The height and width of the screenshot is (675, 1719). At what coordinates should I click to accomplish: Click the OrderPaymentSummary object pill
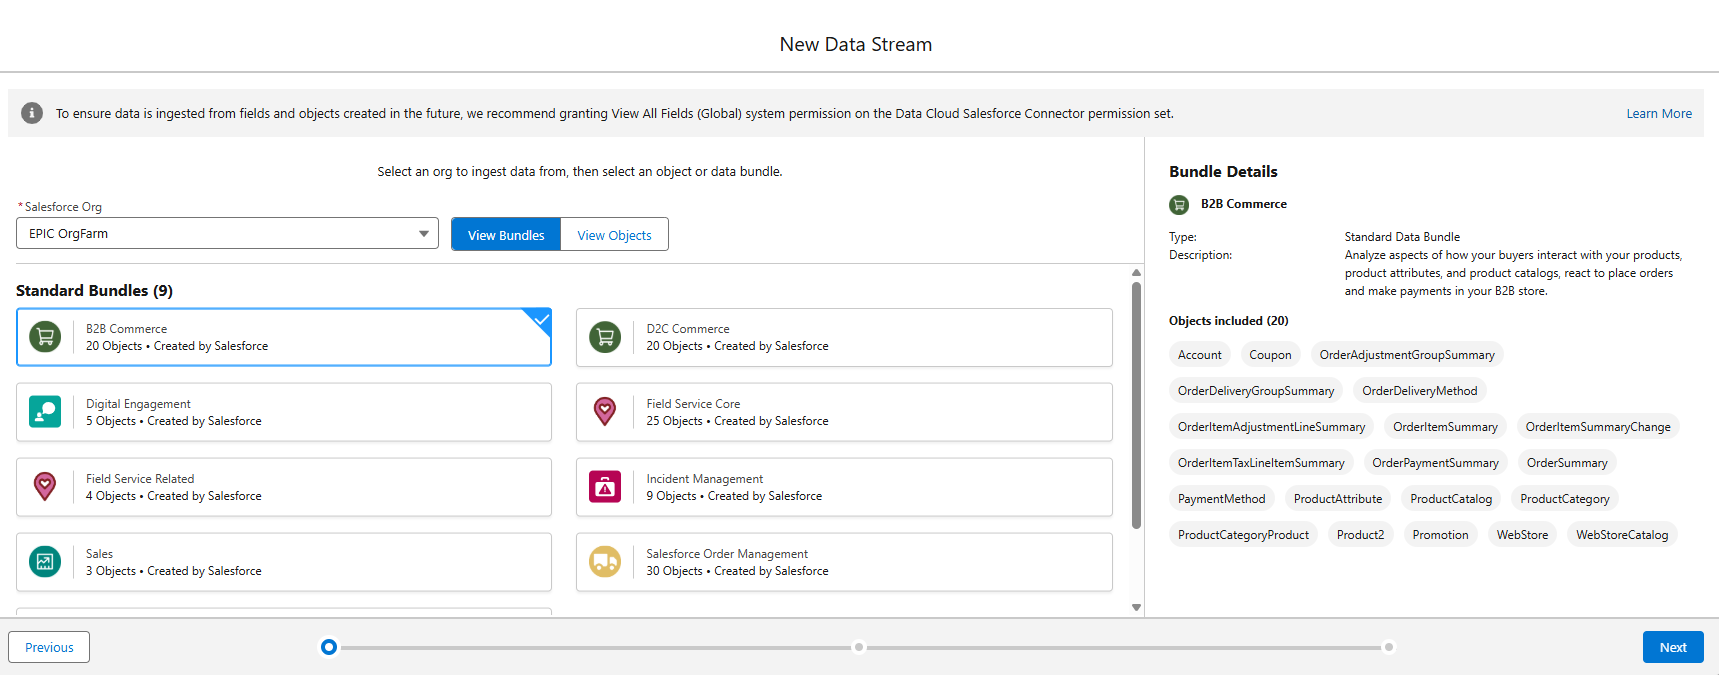[x=1435, y=463]
